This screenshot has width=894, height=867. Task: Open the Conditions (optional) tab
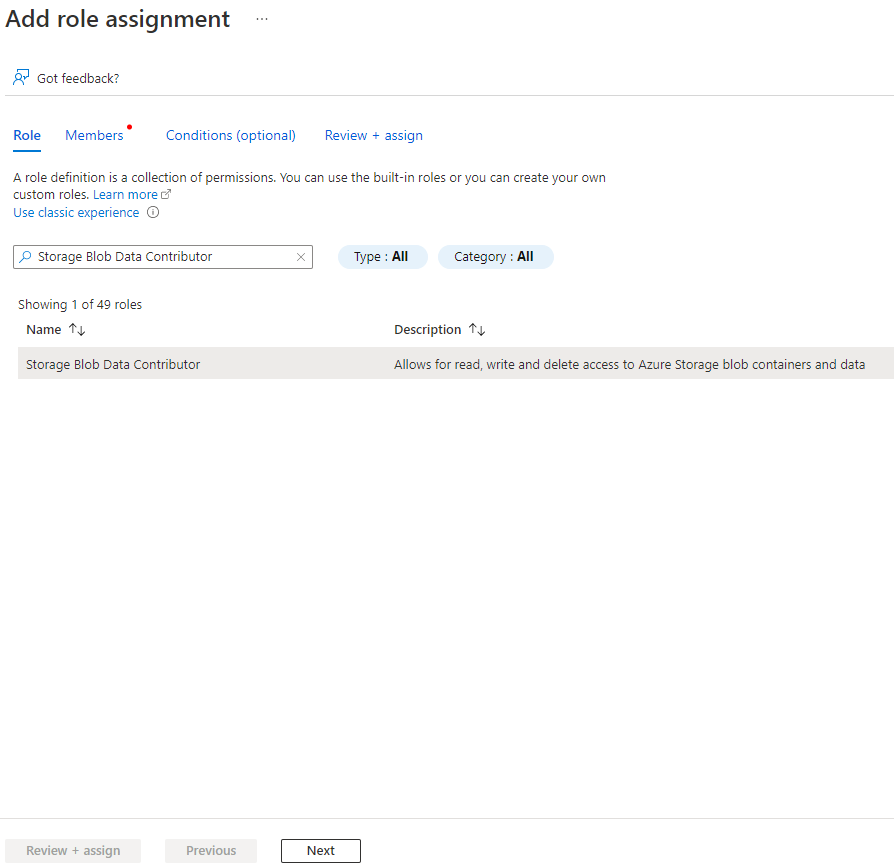[231, 136]
